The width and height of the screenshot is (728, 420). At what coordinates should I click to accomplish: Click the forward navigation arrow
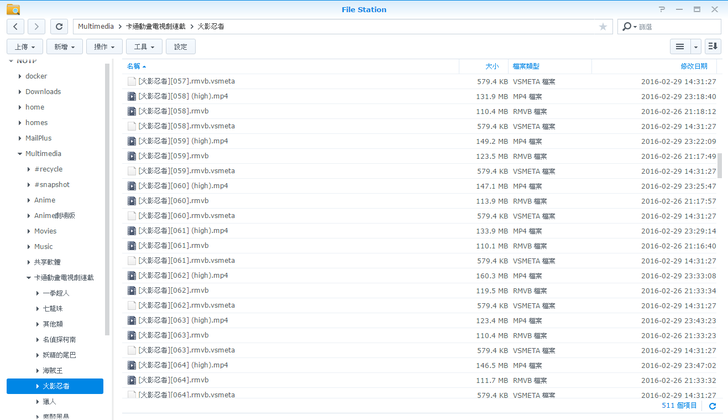click(x=36, y=27)
